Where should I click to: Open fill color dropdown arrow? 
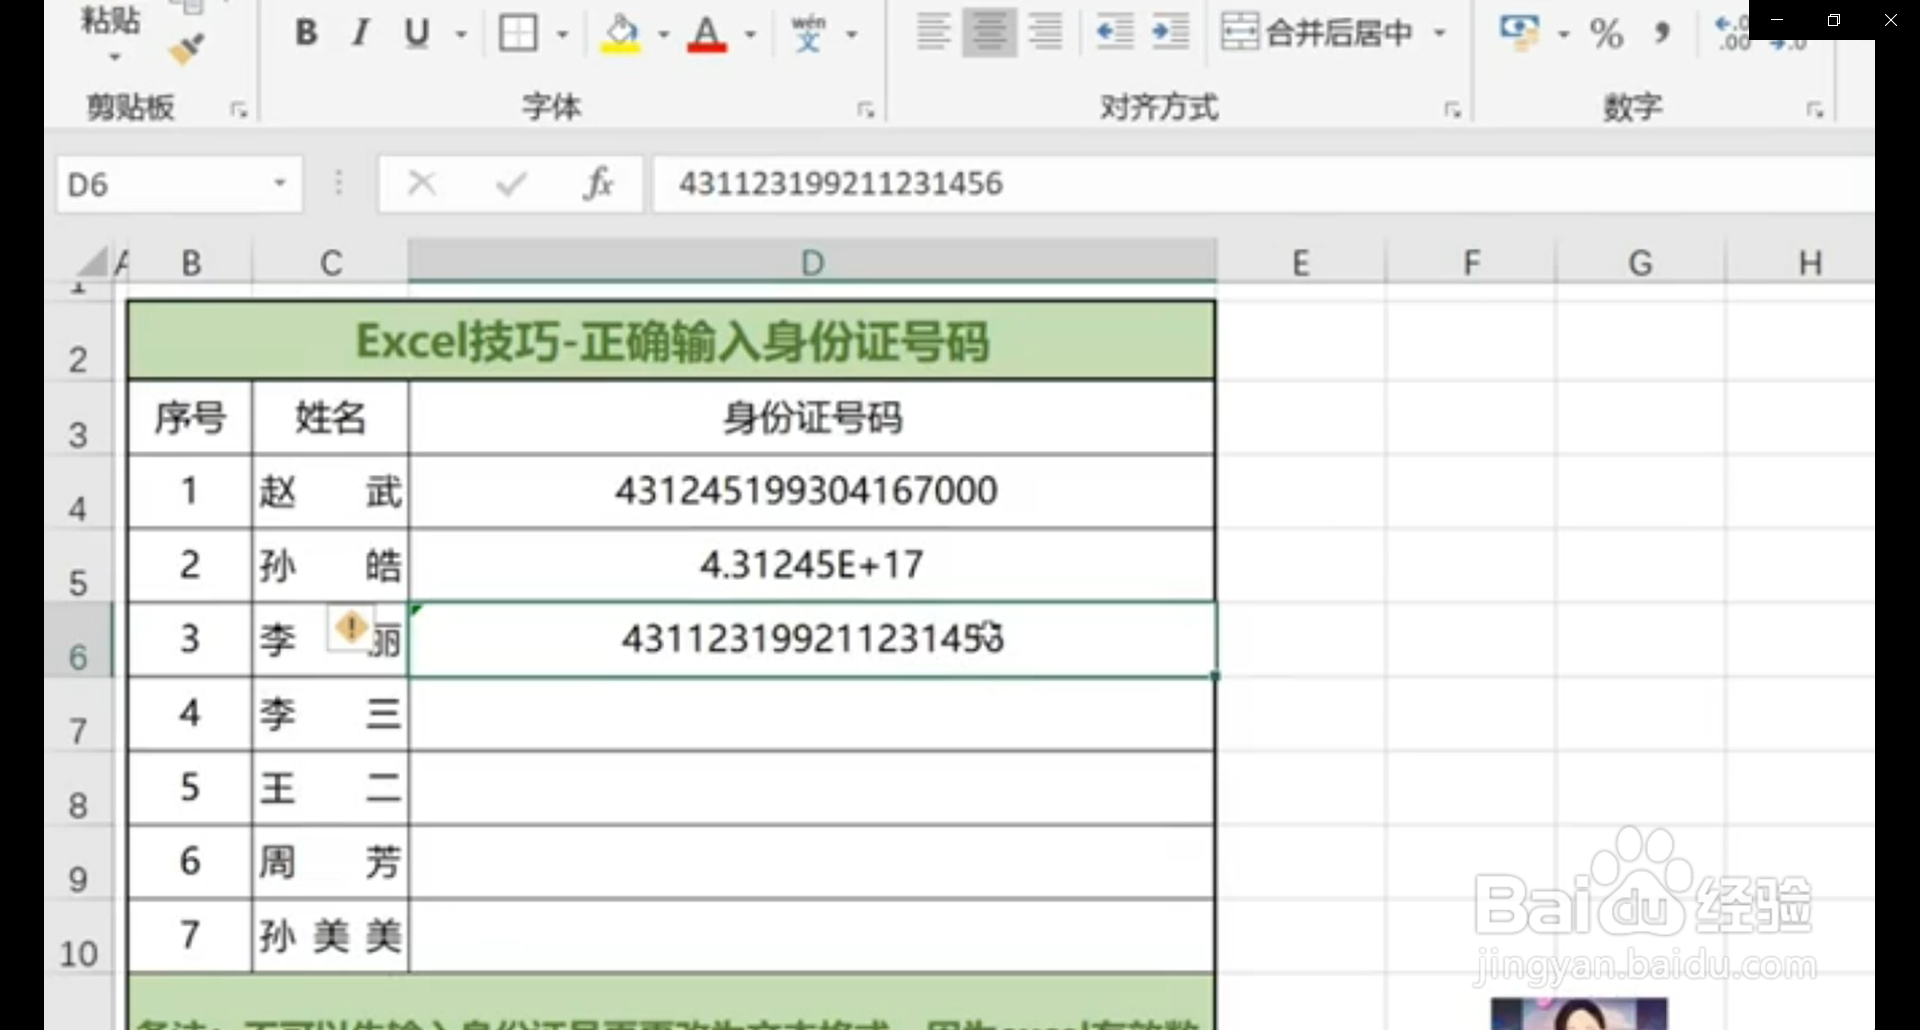tap(663, 34)
